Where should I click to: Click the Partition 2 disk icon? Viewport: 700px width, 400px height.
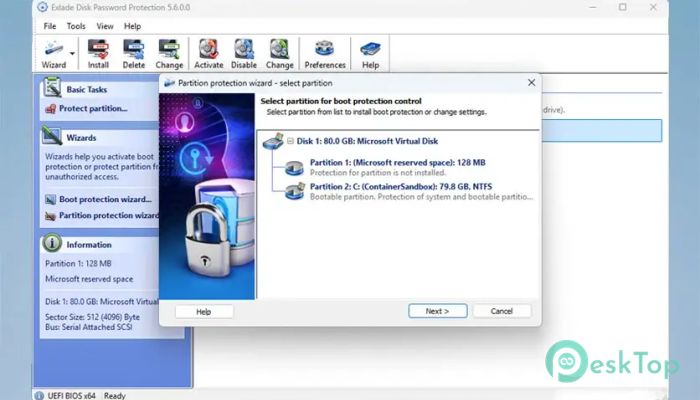click(295, 192)
